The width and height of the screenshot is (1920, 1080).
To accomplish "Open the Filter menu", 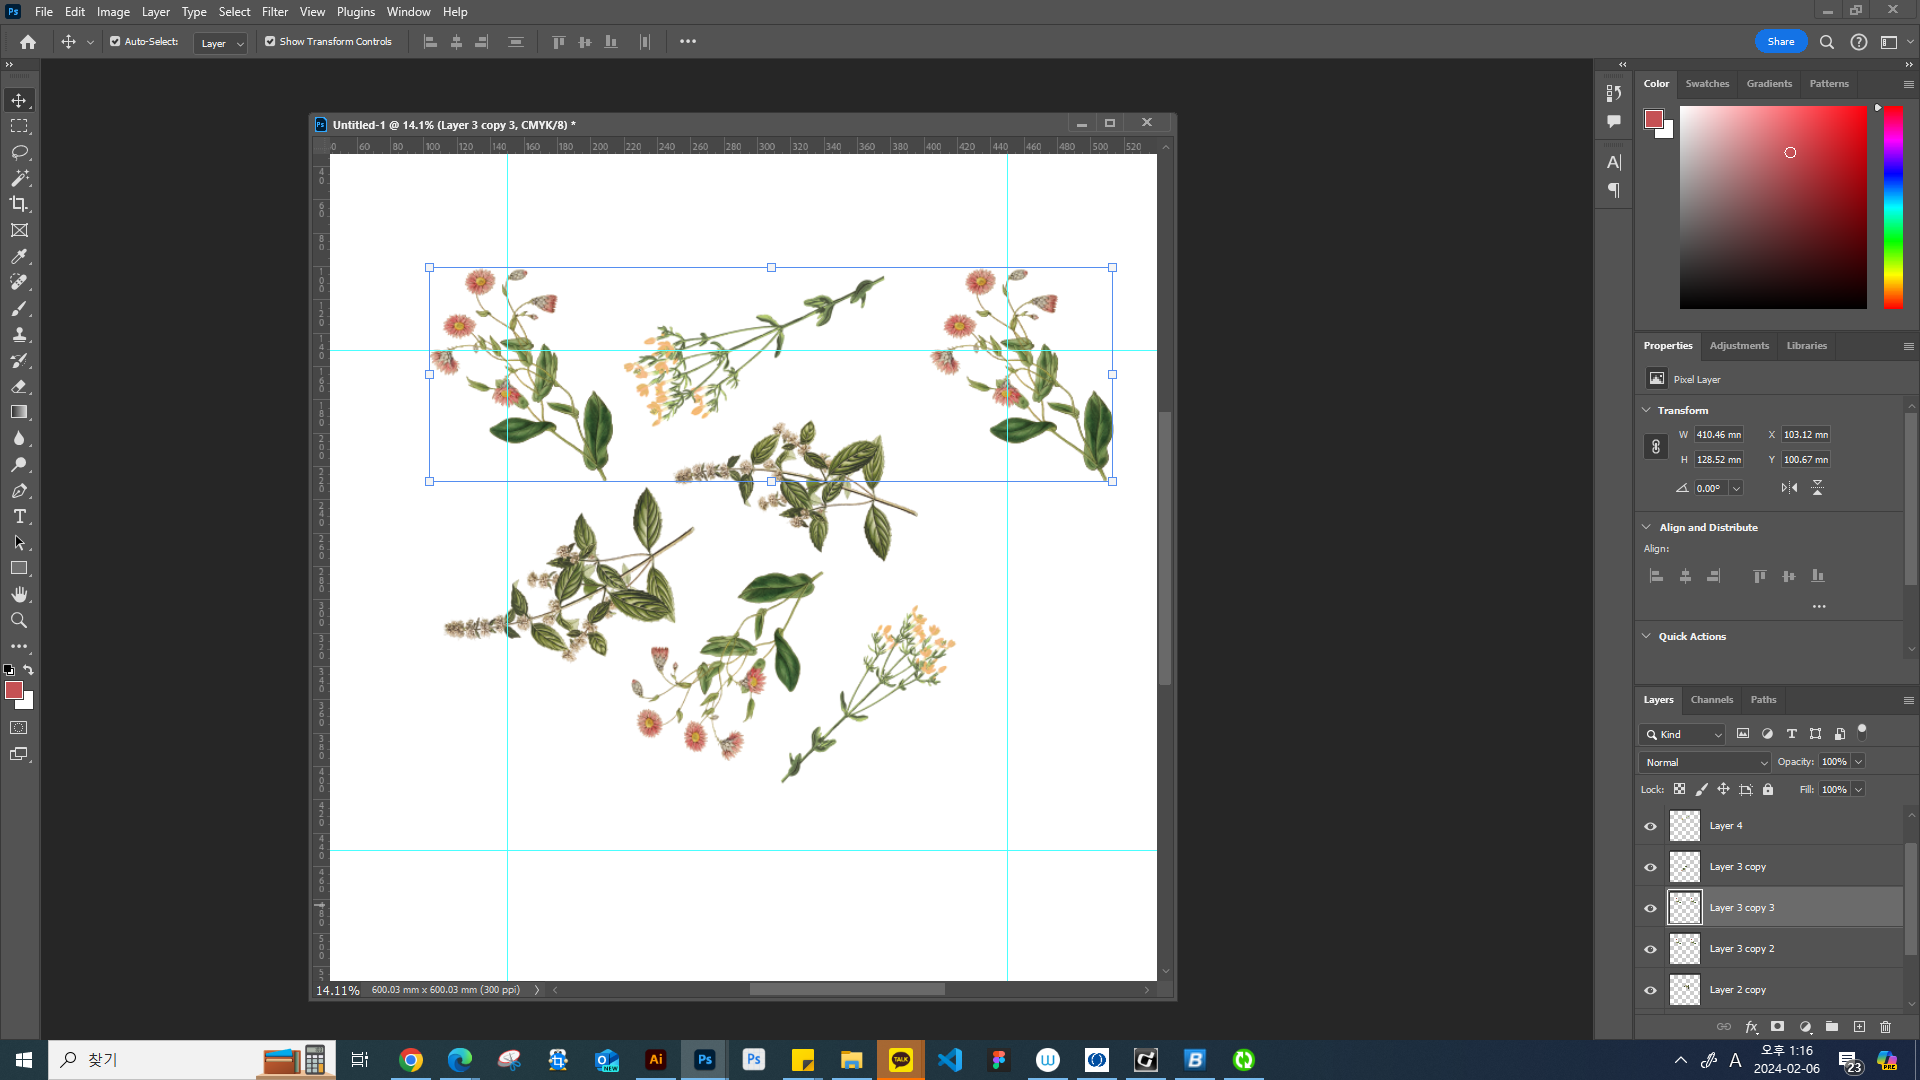I will pos(274,12).
